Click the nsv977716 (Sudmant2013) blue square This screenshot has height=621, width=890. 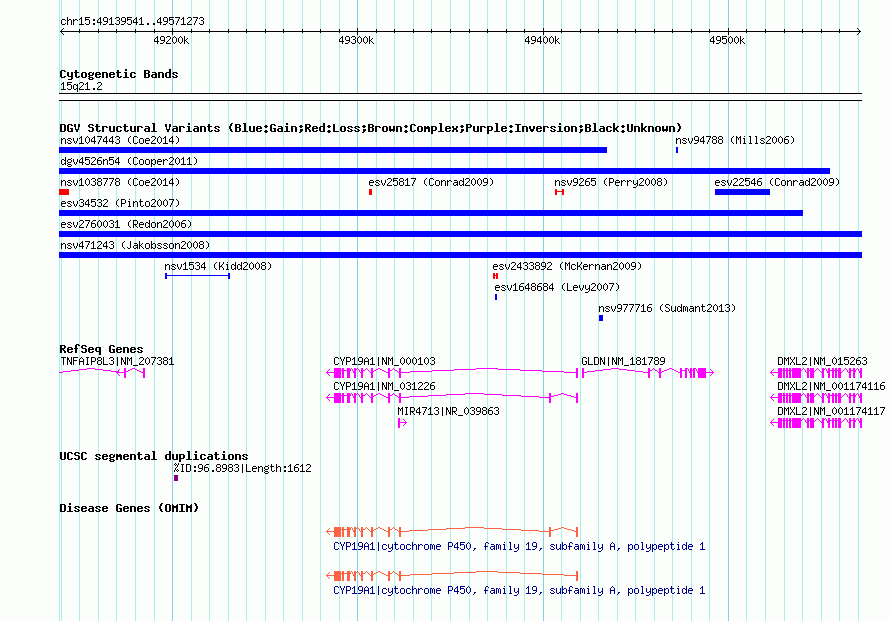point(601,318)
